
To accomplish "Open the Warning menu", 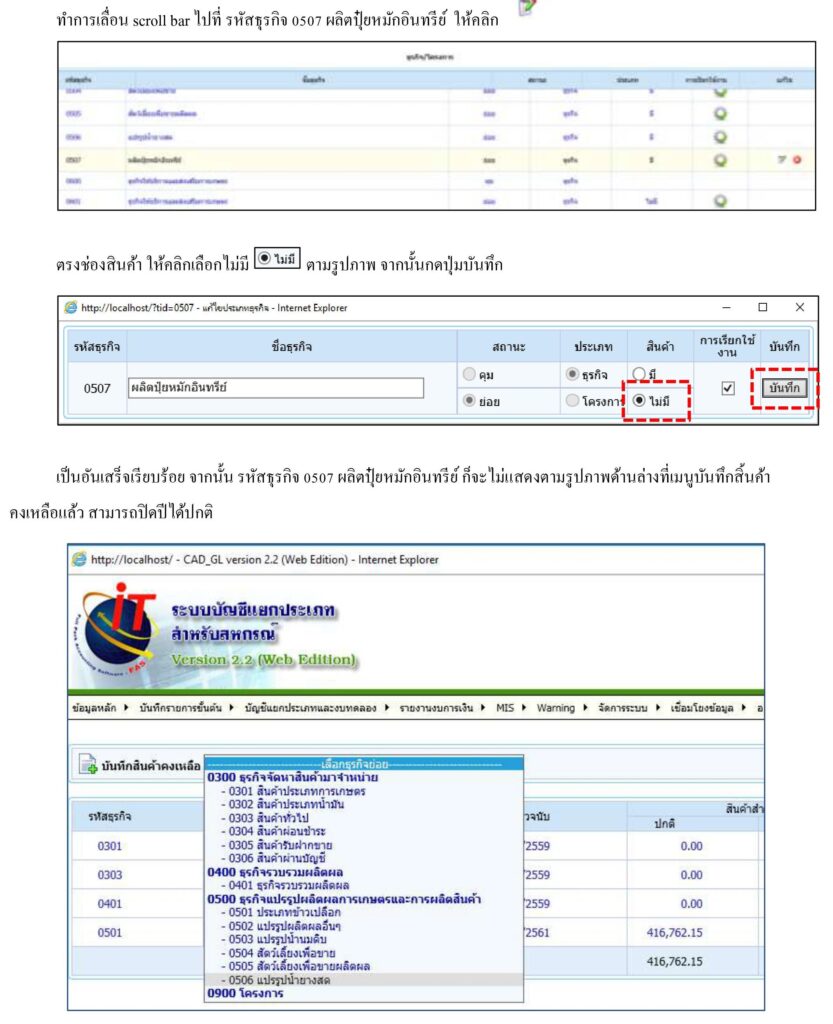I will point(556,708).
